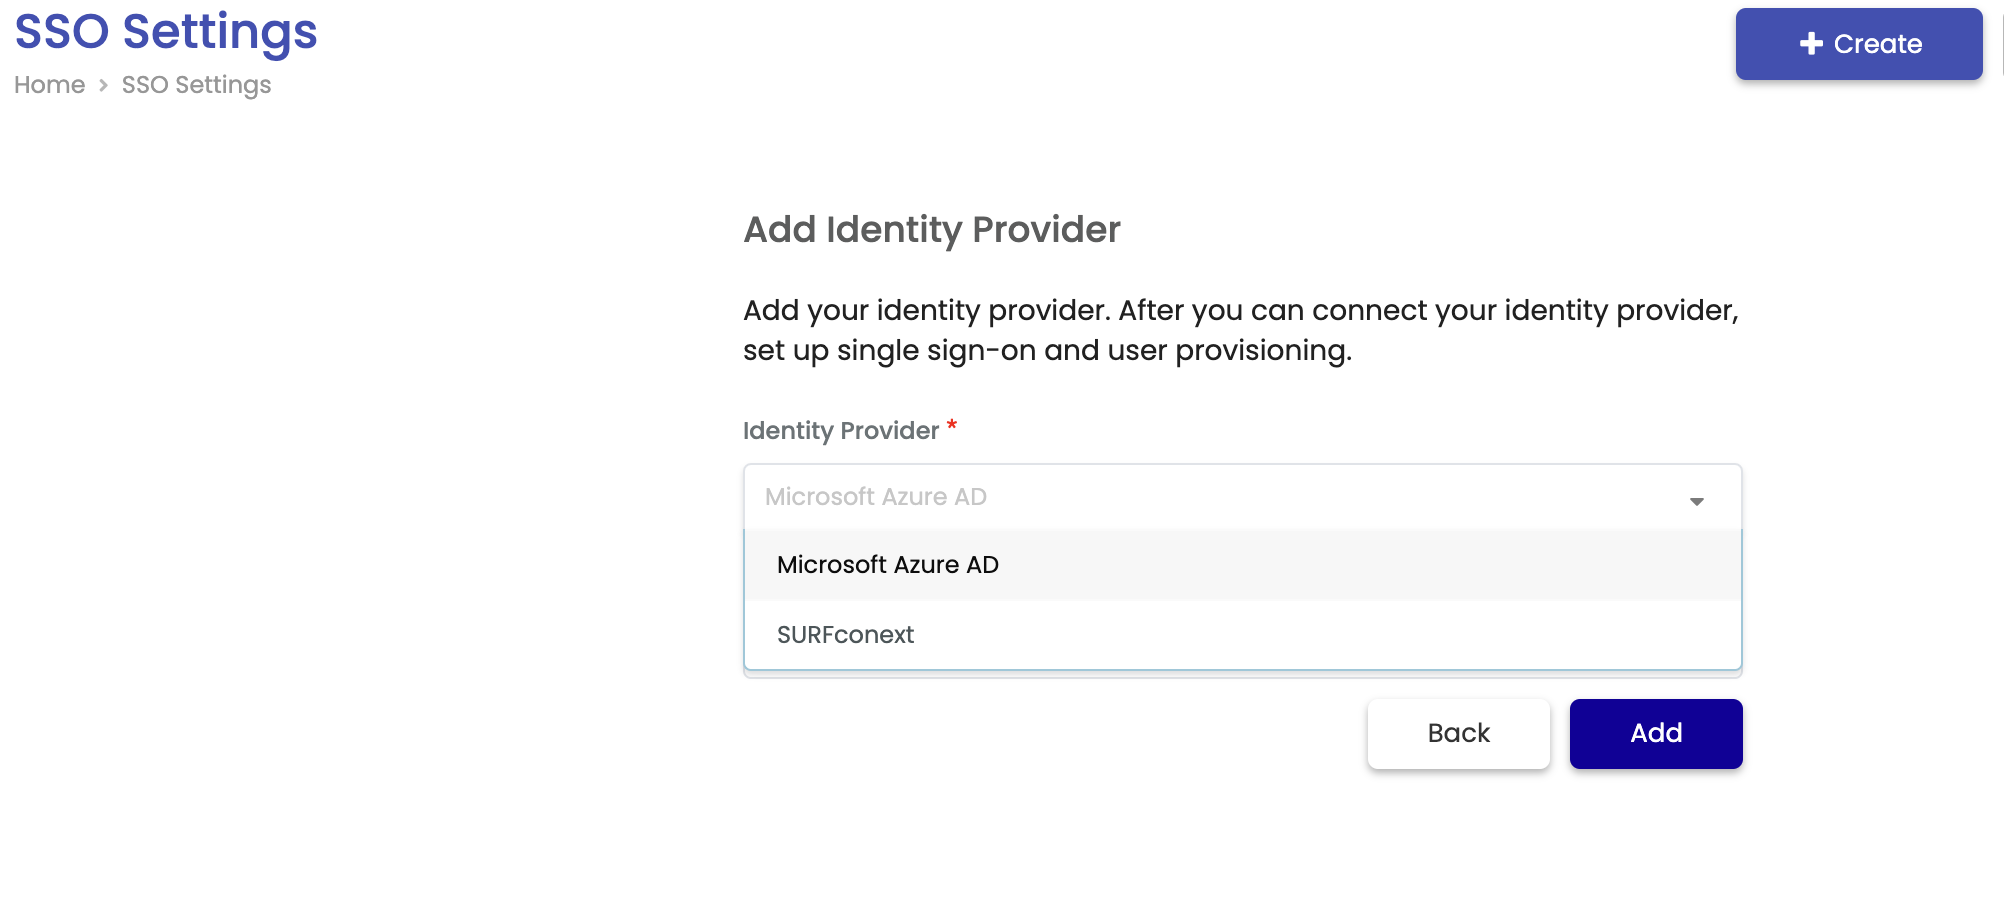
Task: Select the Microsoft Azure AD option
Action: [x=888, y=565]
